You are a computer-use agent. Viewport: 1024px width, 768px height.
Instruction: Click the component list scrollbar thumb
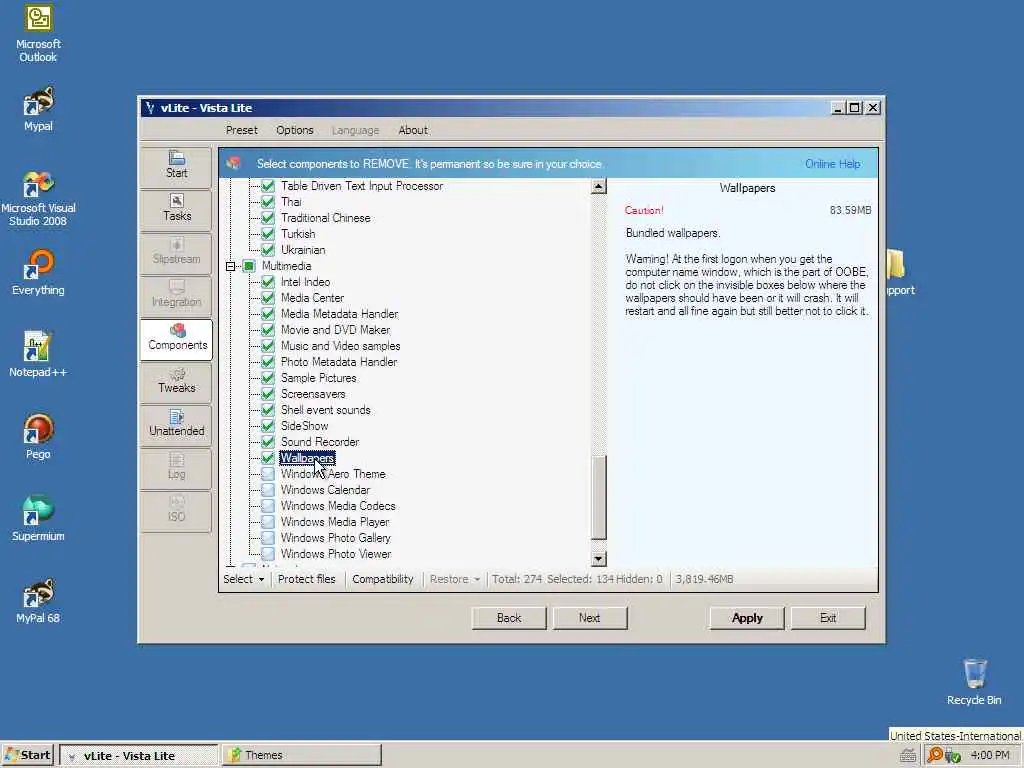tap(598, 498)
